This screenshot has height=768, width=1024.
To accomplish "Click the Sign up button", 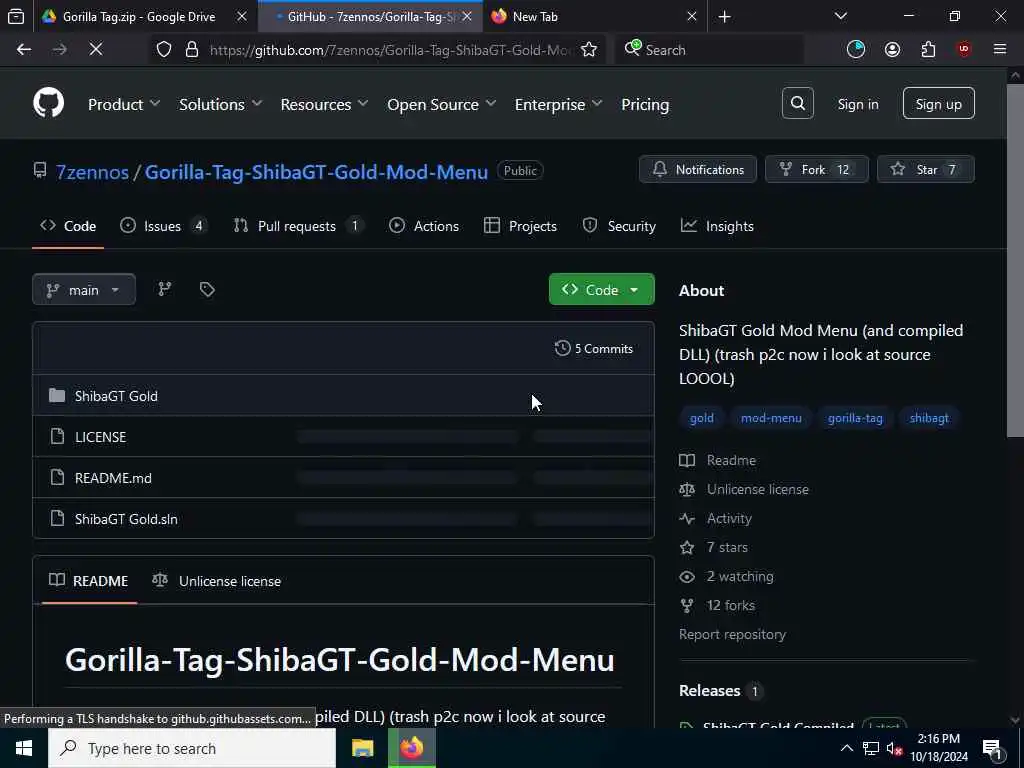I will (938, 103).
